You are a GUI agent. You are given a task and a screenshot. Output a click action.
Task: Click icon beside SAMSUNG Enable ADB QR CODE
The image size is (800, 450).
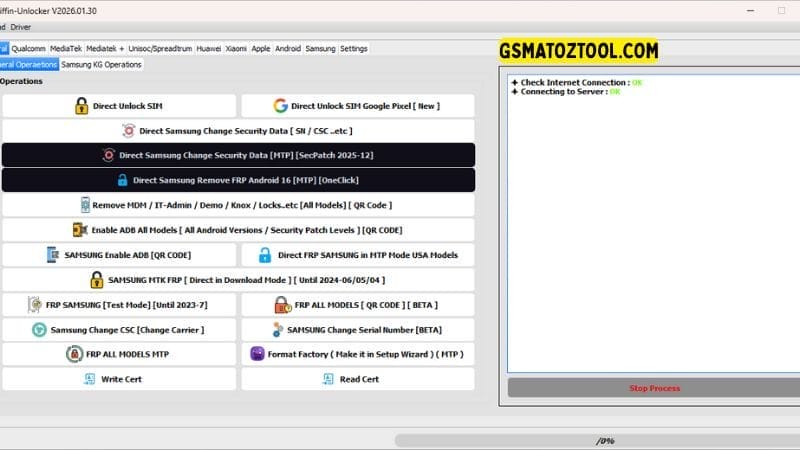[53, 255]
